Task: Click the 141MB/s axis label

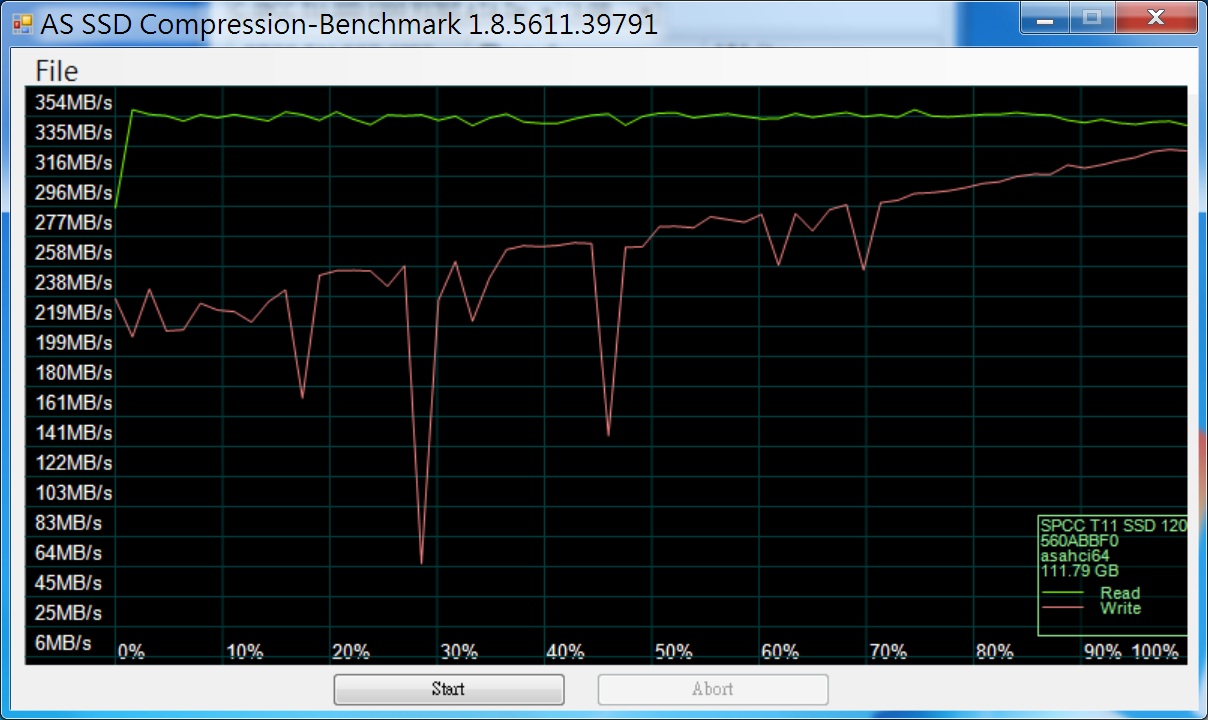Action: 74,433
